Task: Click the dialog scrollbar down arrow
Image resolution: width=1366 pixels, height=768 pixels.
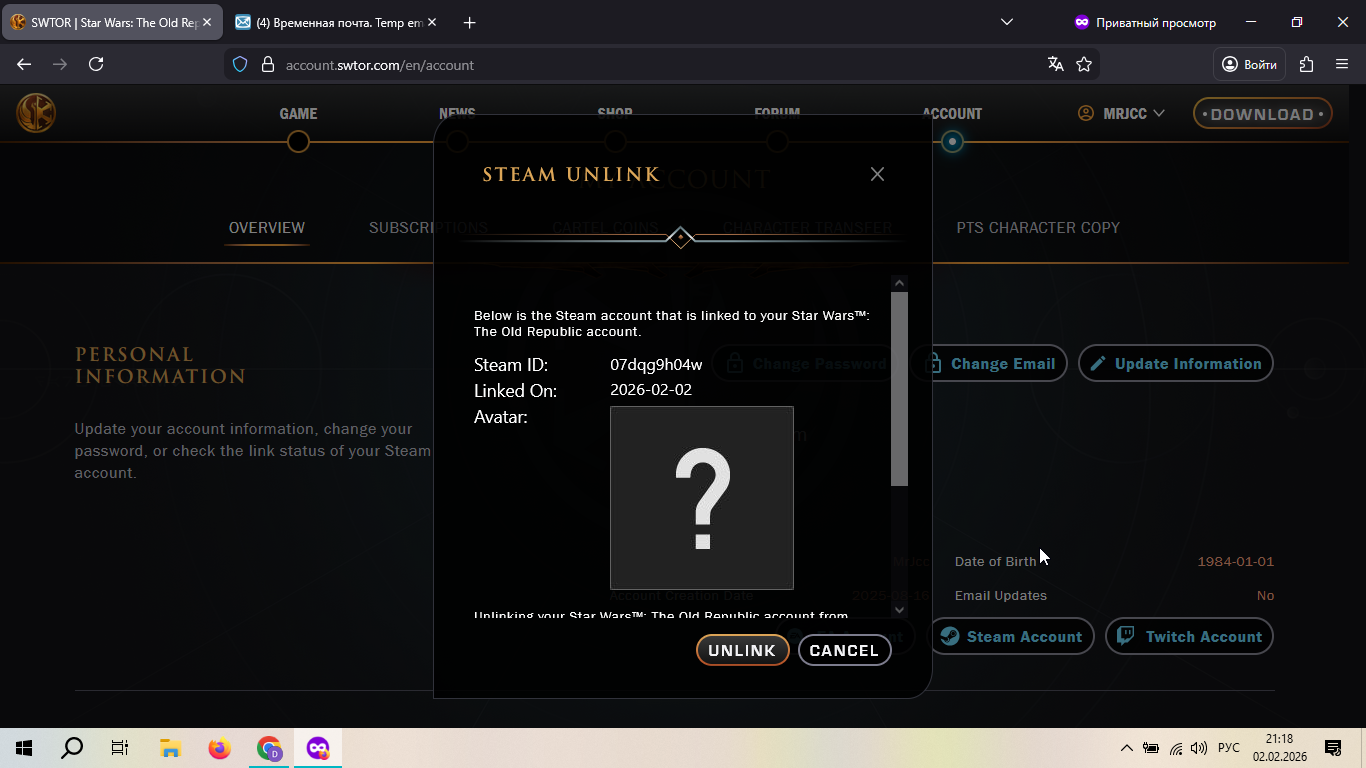Action: (x=899, y=610)
